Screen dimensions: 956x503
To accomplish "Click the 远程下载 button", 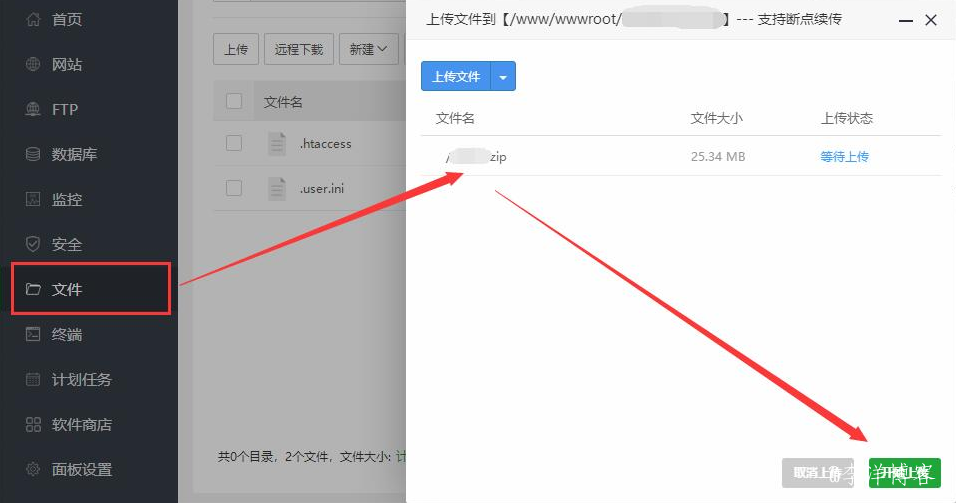I will (x=299, y=49).
